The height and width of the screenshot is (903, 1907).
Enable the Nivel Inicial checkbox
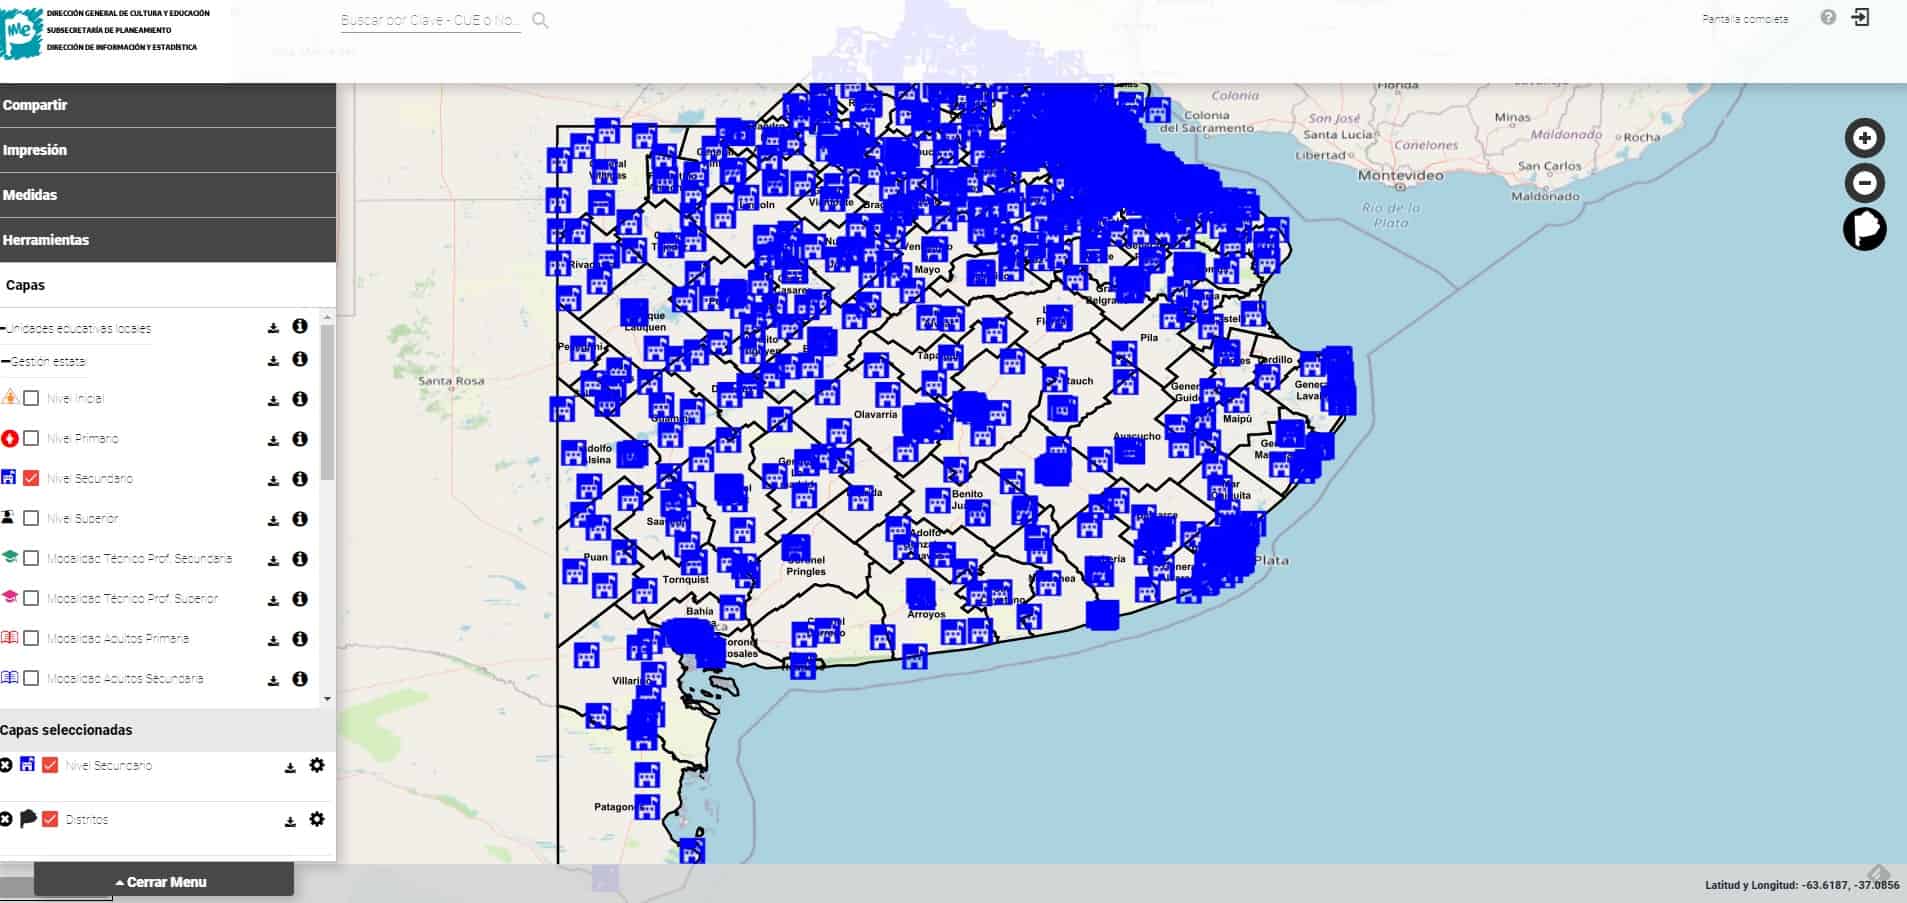click(x=31, y=398)
